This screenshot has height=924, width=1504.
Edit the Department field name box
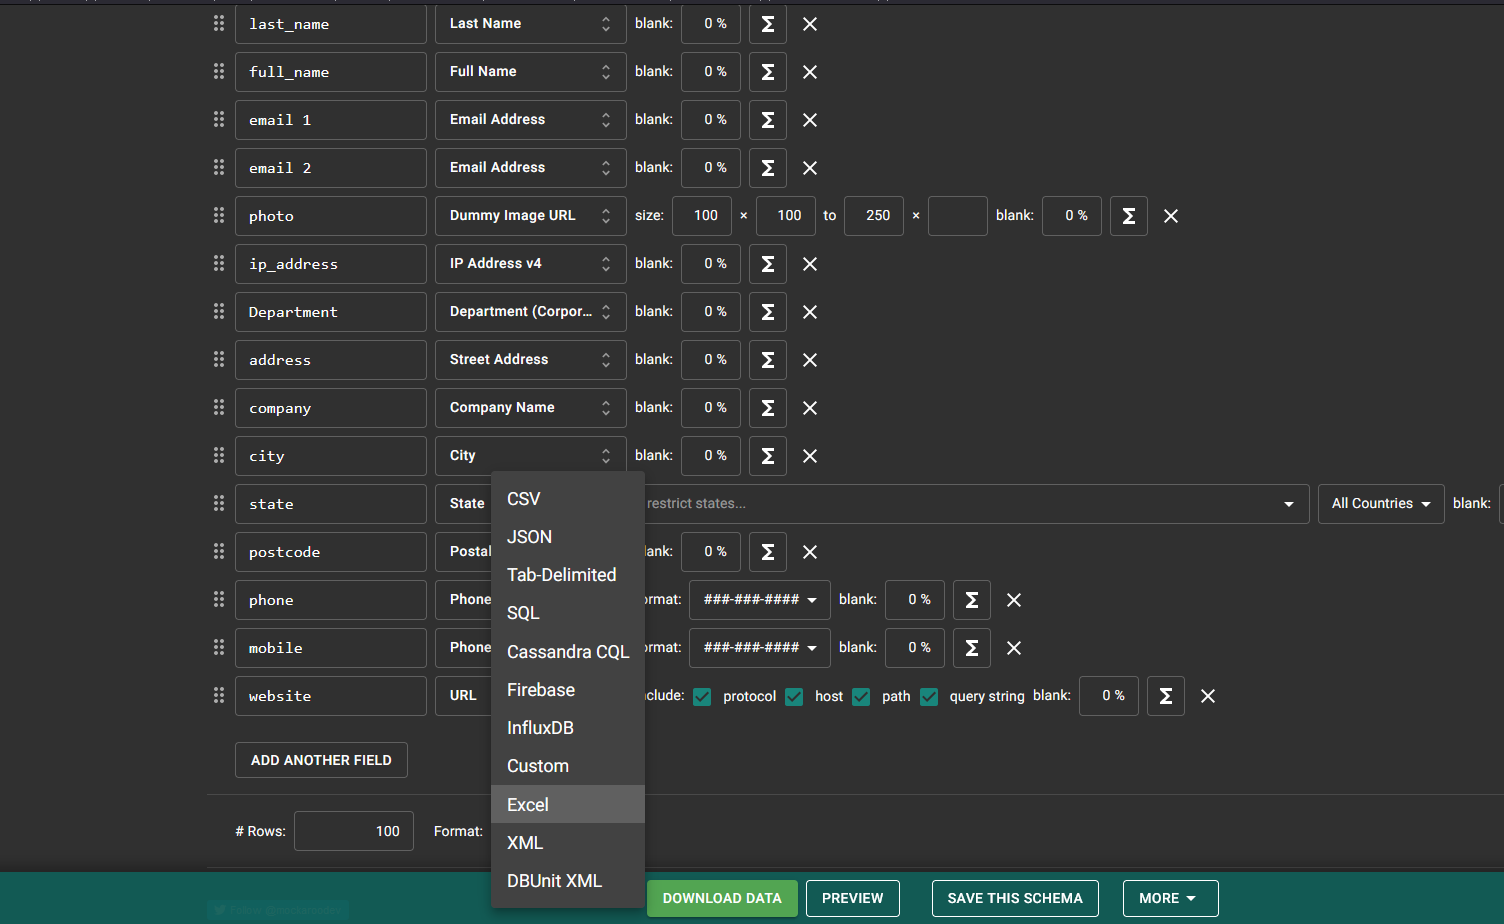[x=331, y=312]
